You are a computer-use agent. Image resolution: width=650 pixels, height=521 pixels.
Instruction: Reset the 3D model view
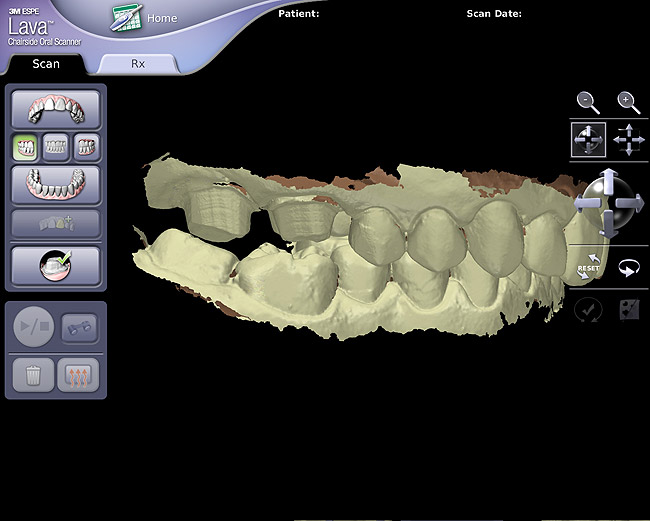click(x=588, y=268)
